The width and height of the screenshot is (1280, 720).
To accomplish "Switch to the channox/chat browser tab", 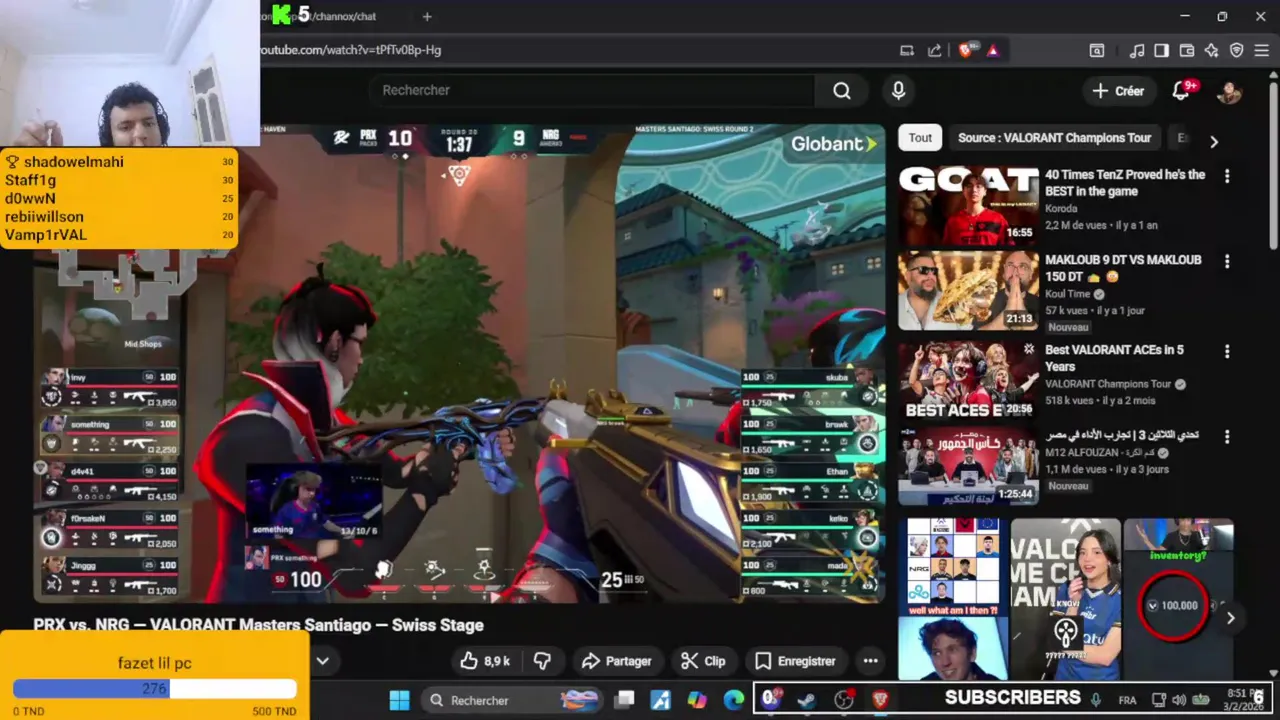I will coord(332,16).
